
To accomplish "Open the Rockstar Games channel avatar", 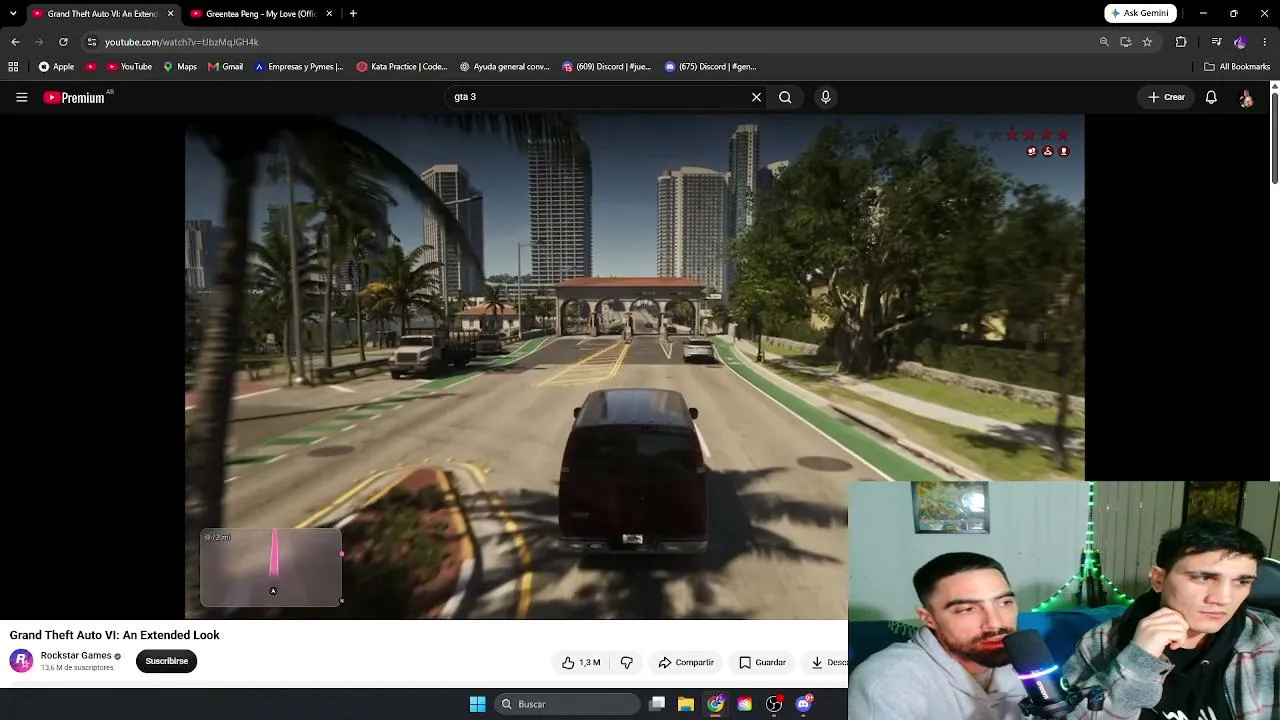I will 21,661.
